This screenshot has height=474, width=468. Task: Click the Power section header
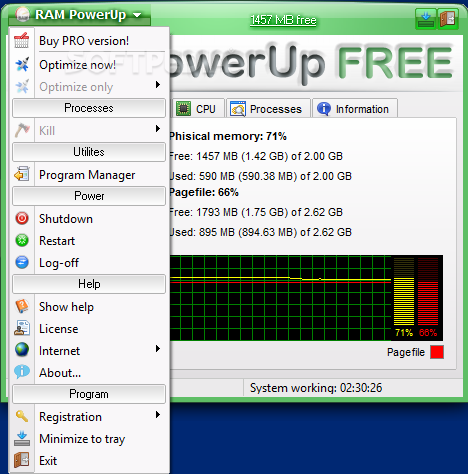(x=89, y=196)
